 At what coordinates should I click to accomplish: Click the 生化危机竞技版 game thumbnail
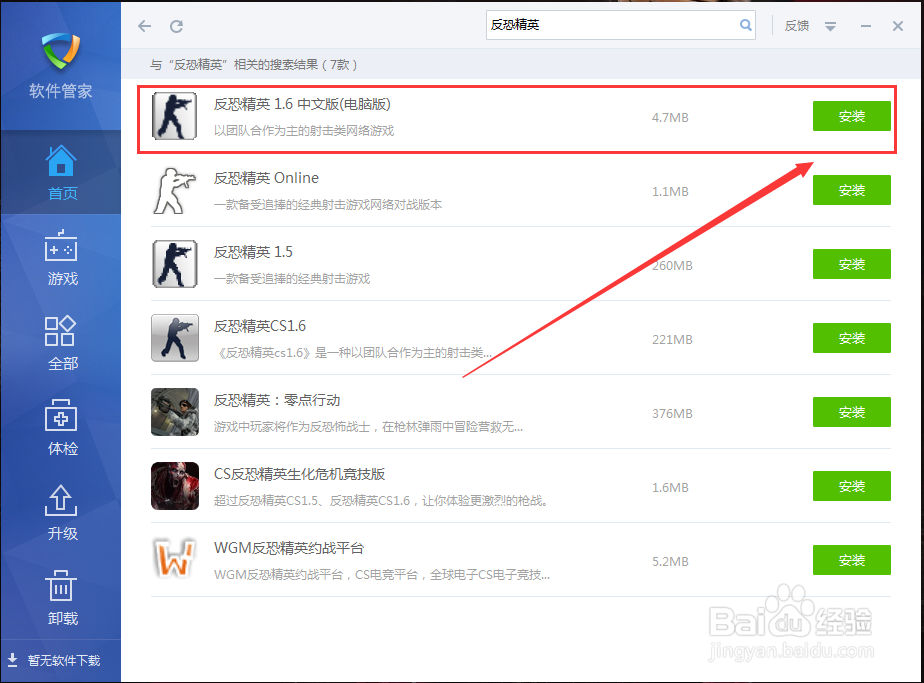click(x=174, y=486)
